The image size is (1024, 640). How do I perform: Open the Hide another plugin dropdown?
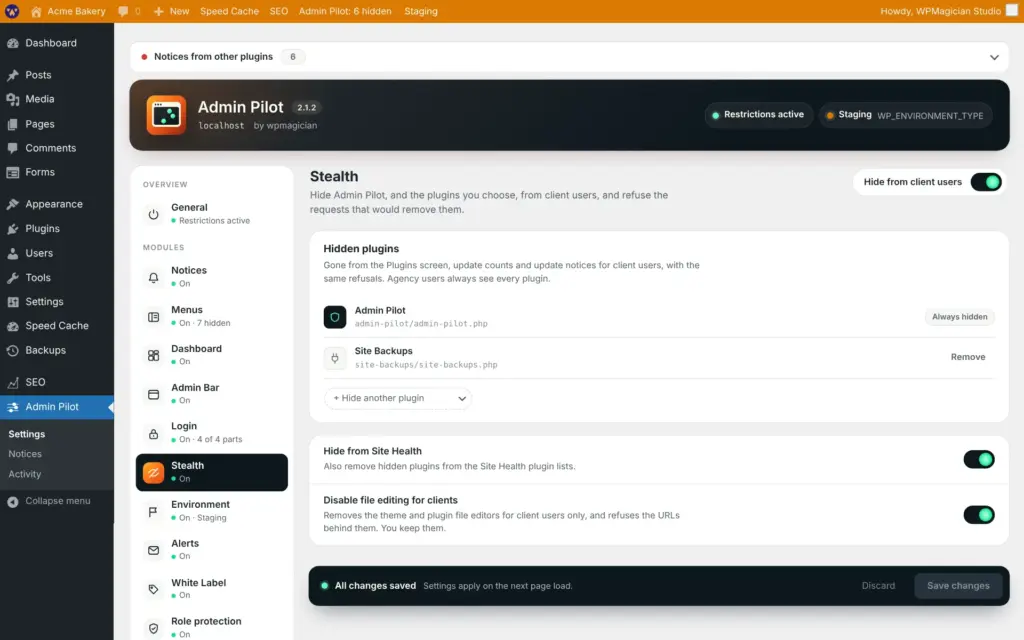398,398
